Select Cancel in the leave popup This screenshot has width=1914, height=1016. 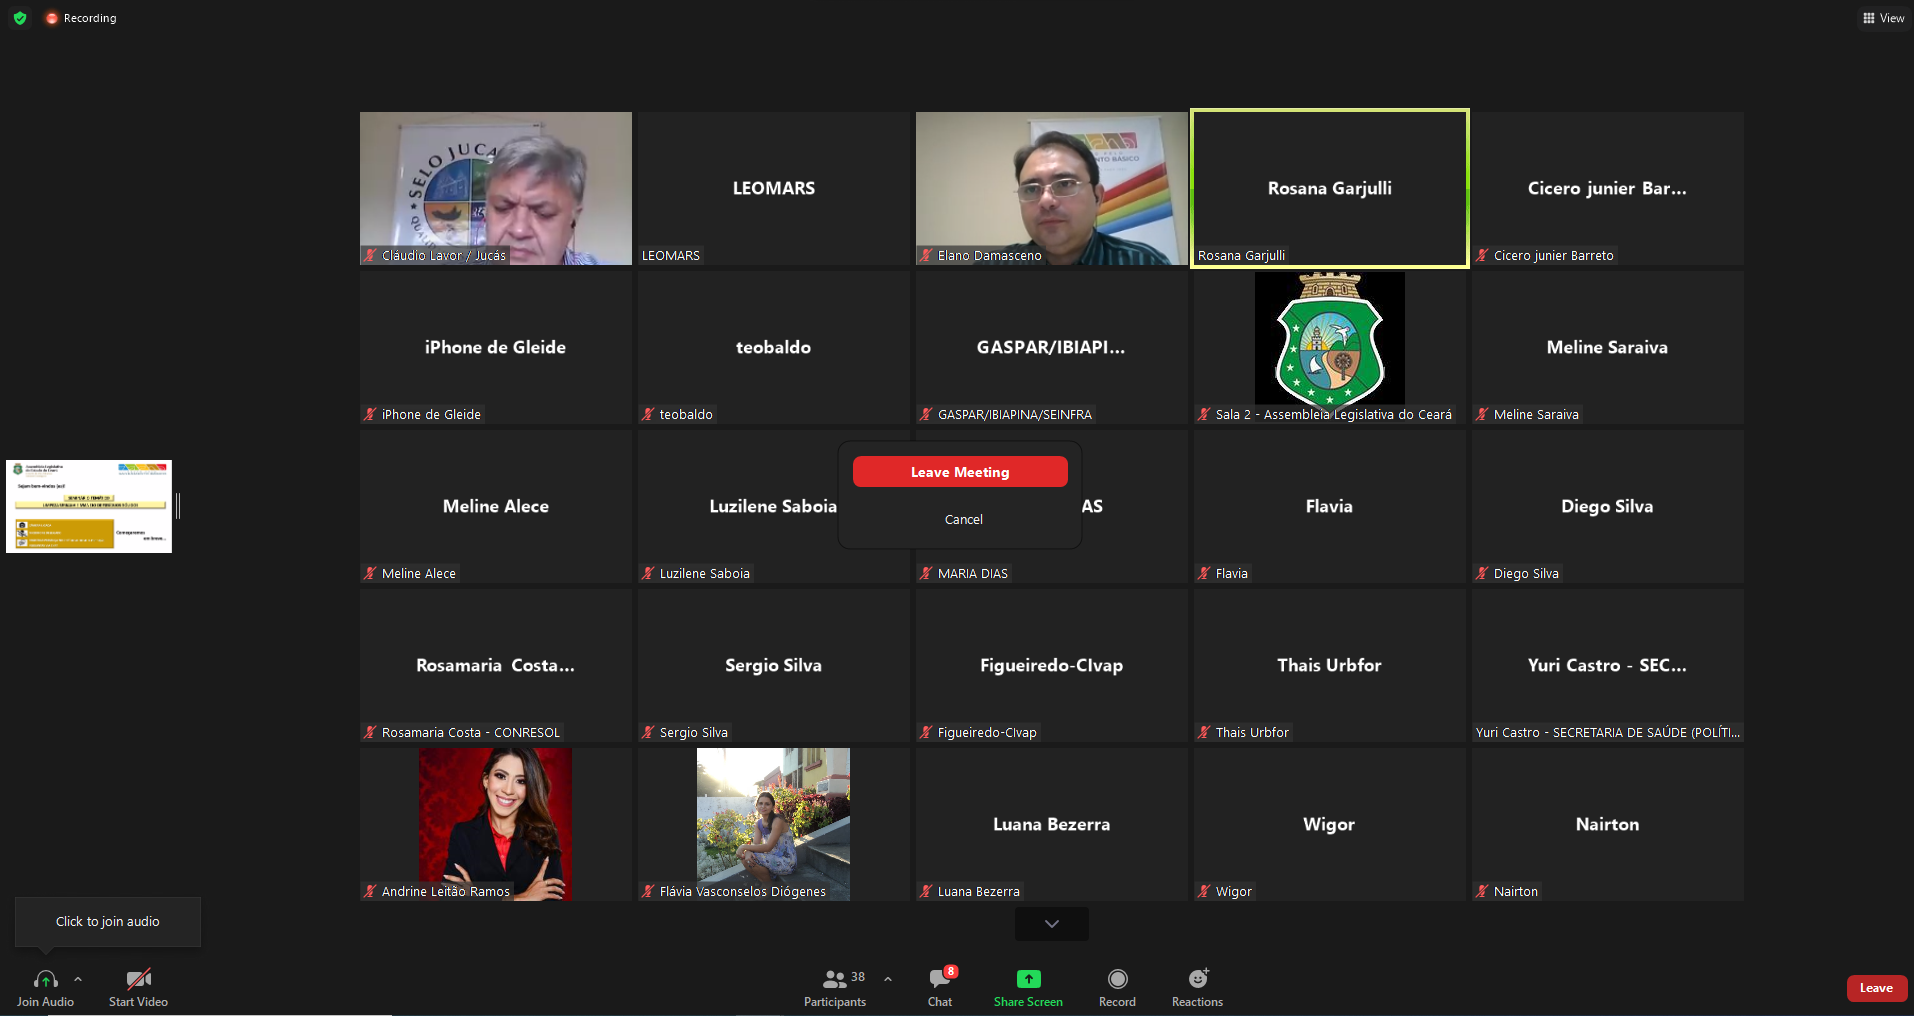[963, 519]
